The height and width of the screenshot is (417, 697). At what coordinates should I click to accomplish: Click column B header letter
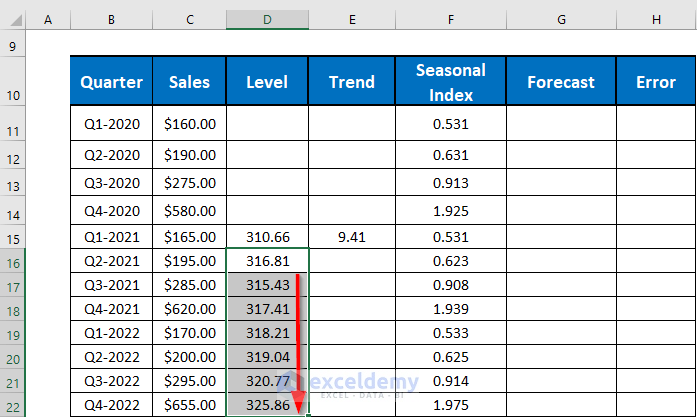coord(111,21)
